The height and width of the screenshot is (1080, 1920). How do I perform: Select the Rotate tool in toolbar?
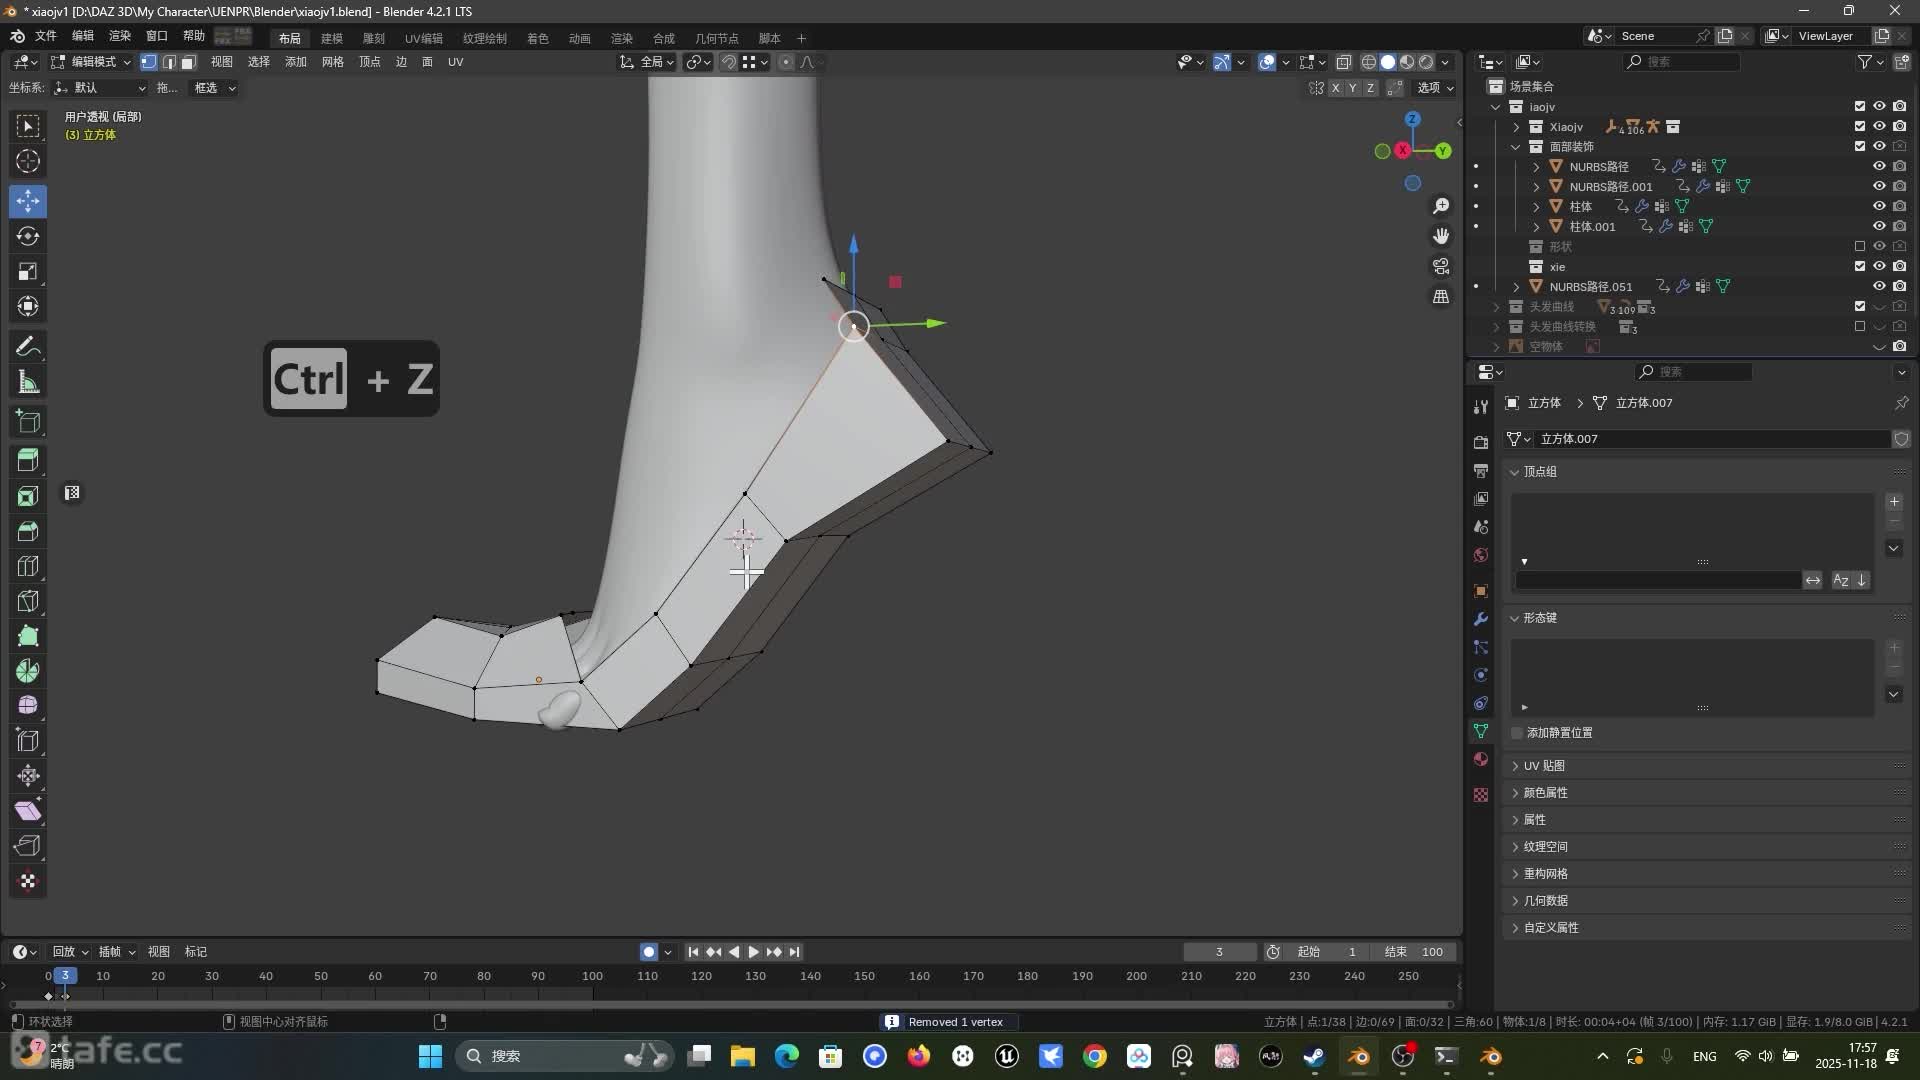coord(28,237)
